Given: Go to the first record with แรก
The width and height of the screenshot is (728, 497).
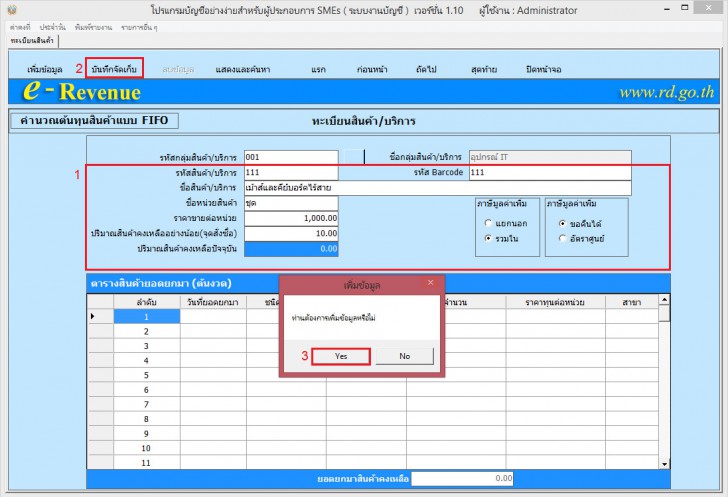Looking at the screenshot, I should click(318, 69).
